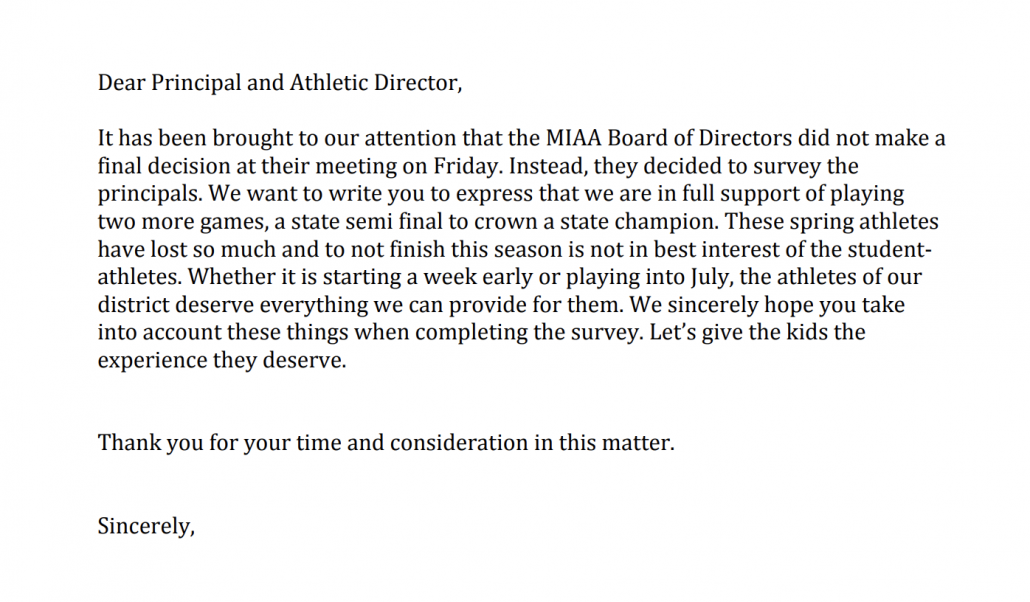Select the word 'principals' at line start
Image resolution: width=1030 pixels, height=602 pixels.
point(150,194)
